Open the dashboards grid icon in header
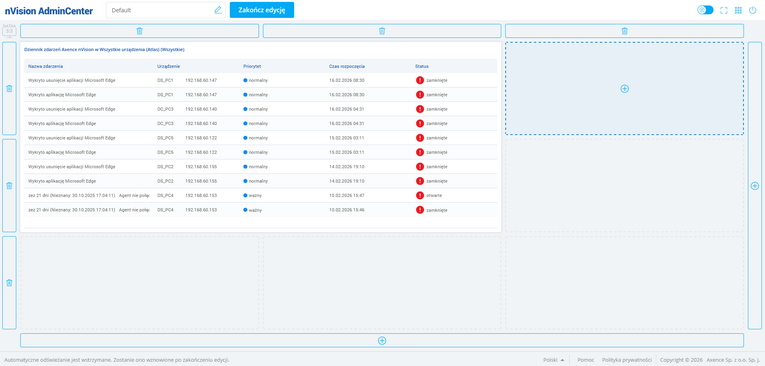Viewport: 765px width, 366px height. tap(738, 10)
